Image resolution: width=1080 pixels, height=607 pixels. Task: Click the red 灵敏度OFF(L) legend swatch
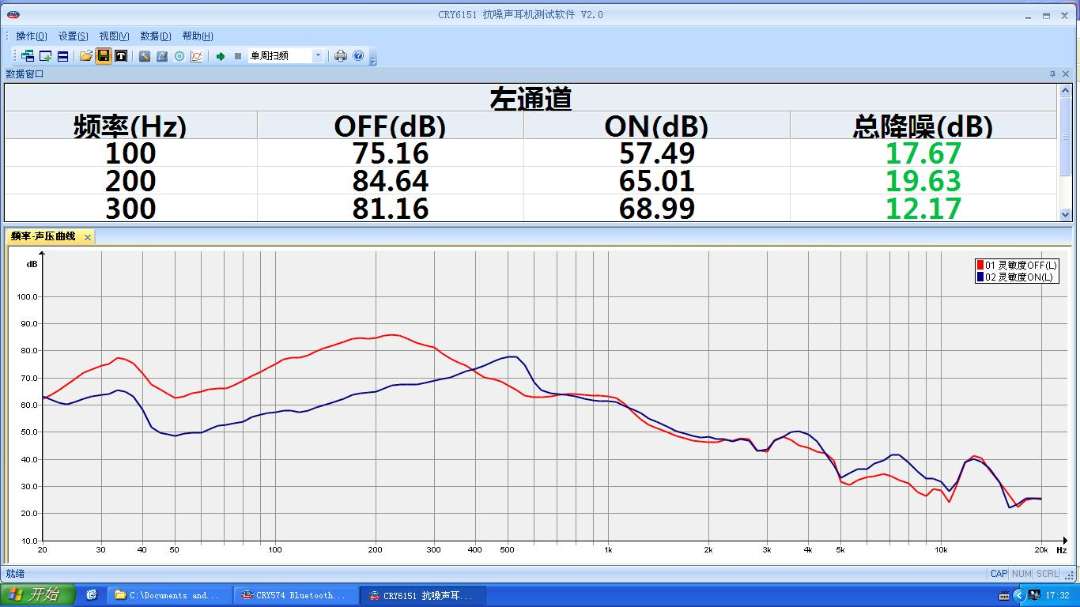(x=980, y=265)
